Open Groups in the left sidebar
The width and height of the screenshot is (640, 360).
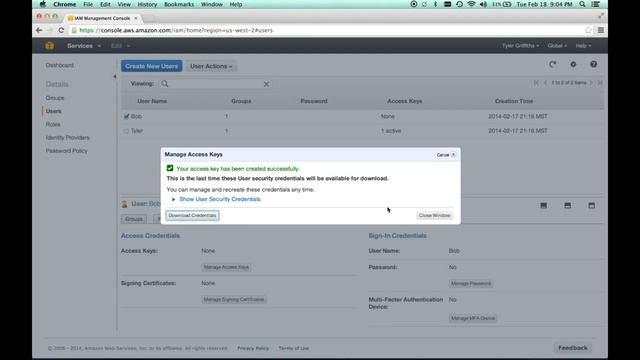pyautogui.click(x=55, y=98)
